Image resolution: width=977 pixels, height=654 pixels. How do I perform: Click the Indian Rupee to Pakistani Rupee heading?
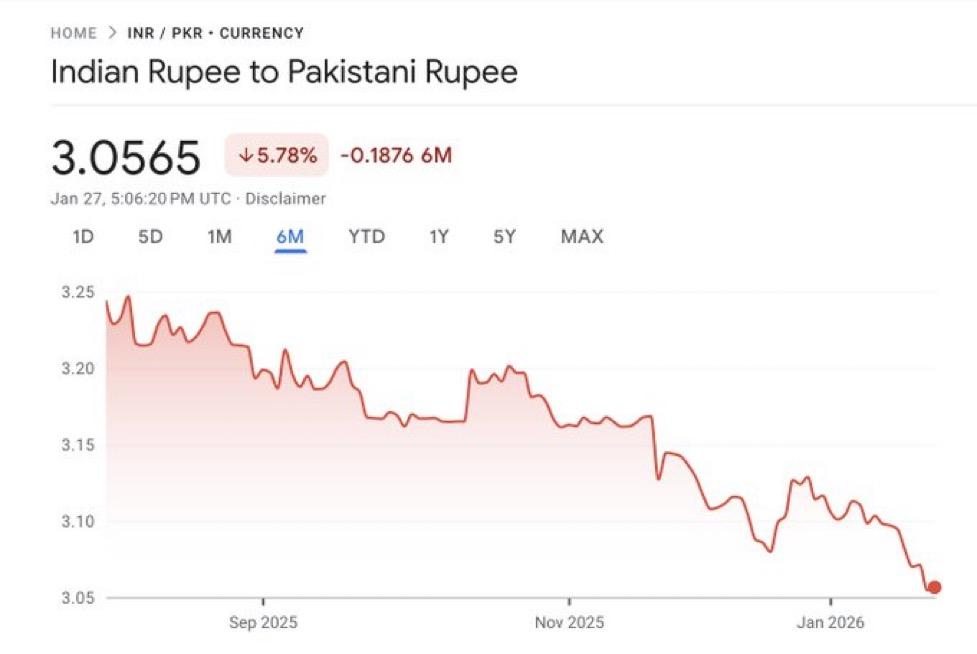[284, 73]
